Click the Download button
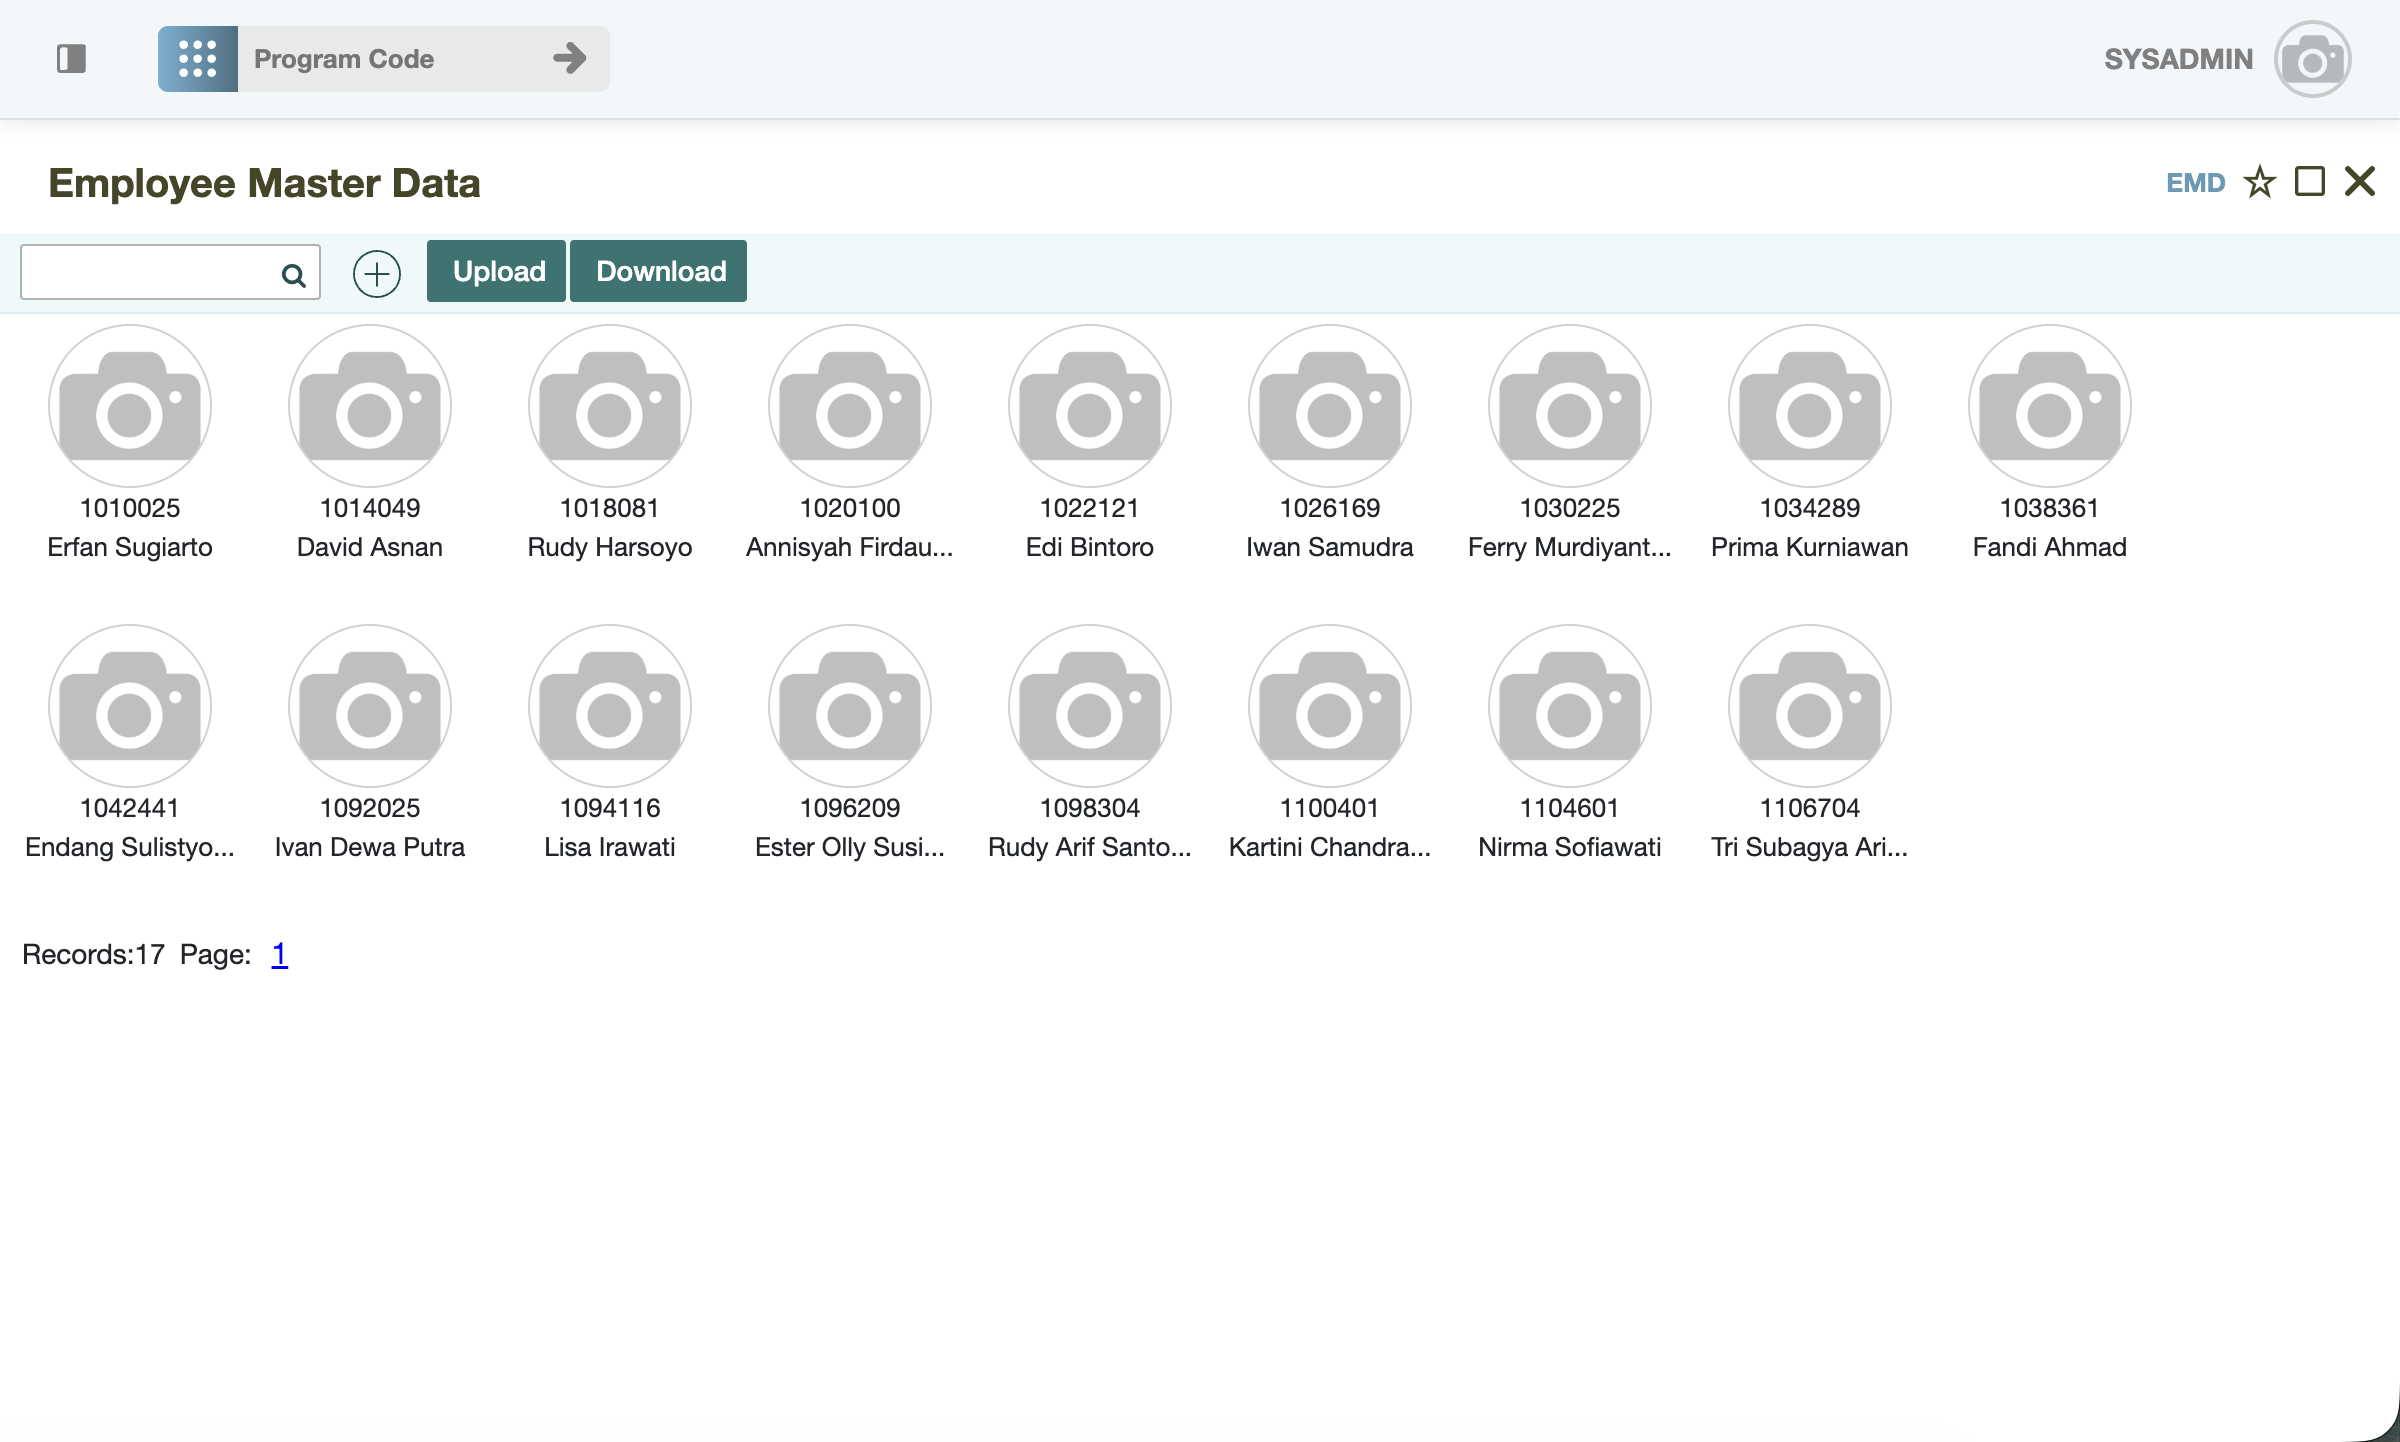Viewport: 2400px width, 1442px height. 659,271
